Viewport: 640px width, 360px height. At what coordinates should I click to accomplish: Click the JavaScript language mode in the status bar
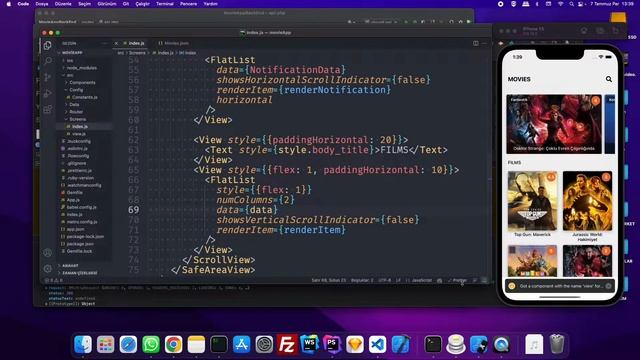422,280
